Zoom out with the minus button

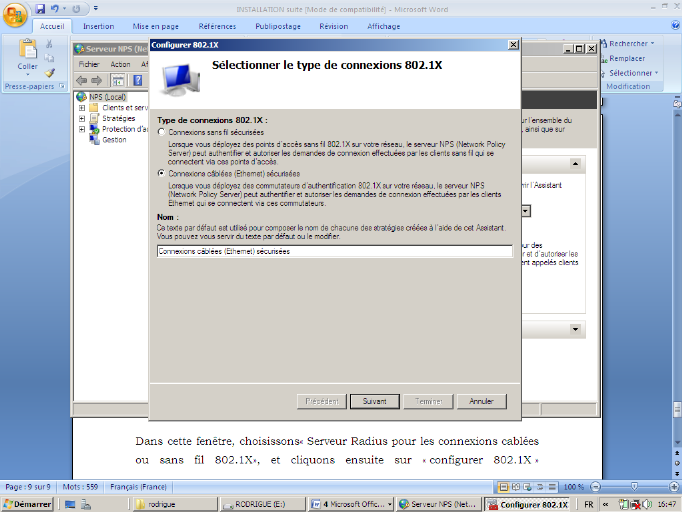596,487
